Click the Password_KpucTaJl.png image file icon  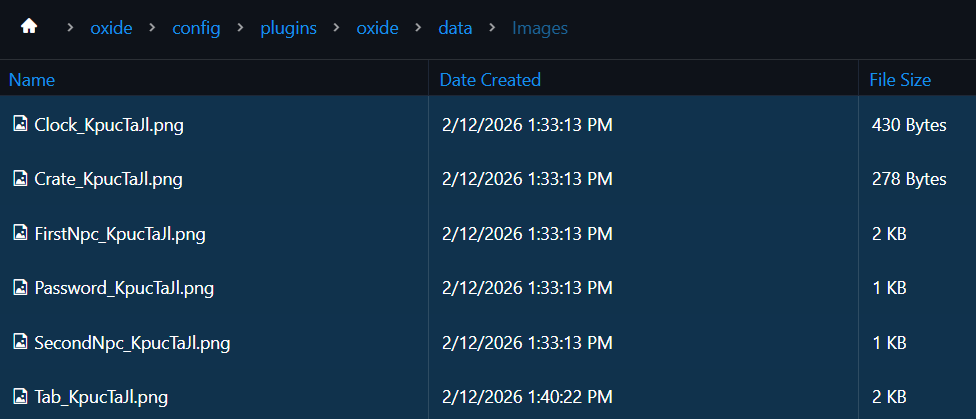(x=20, y=287)
